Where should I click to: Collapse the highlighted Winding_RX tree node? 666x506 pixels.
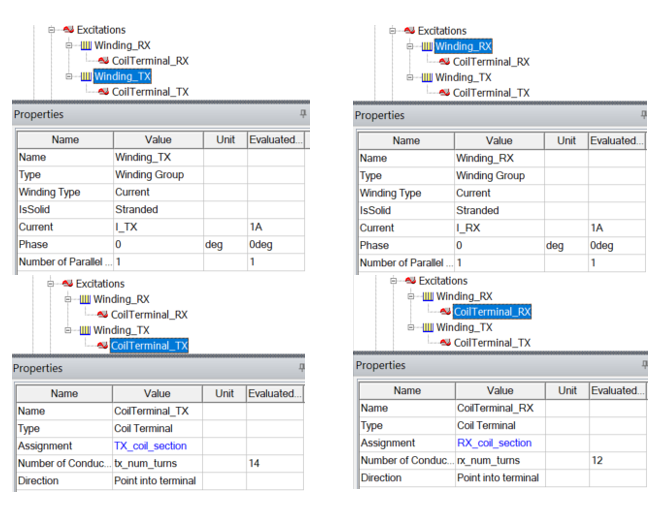point(410,46)
